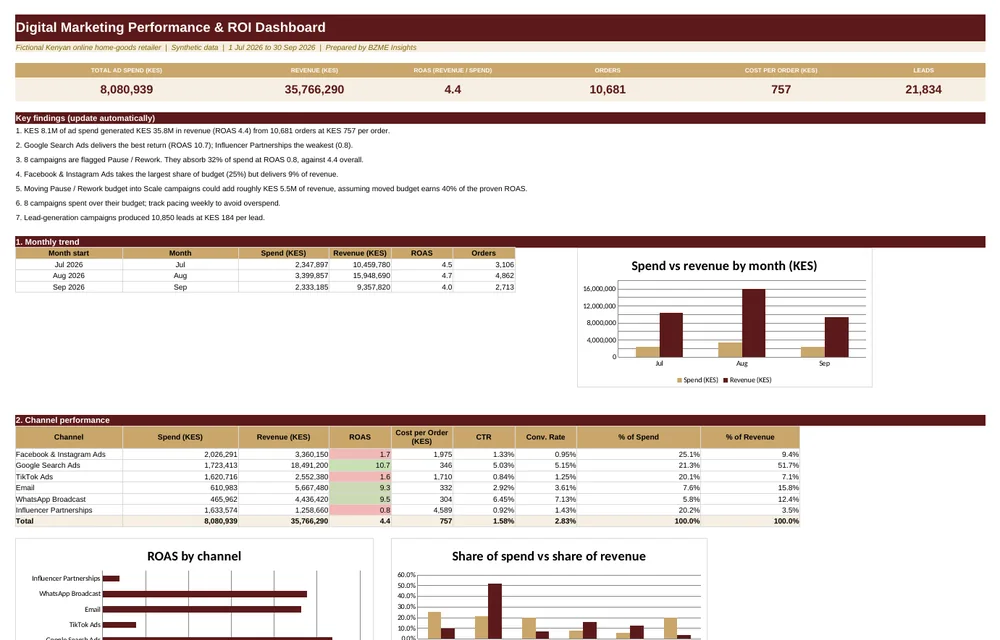Select finding 2 about Google Search Ads best return
Image resolution: width=1000 pixels, height=640 pixels.
(x=184, y=145)
